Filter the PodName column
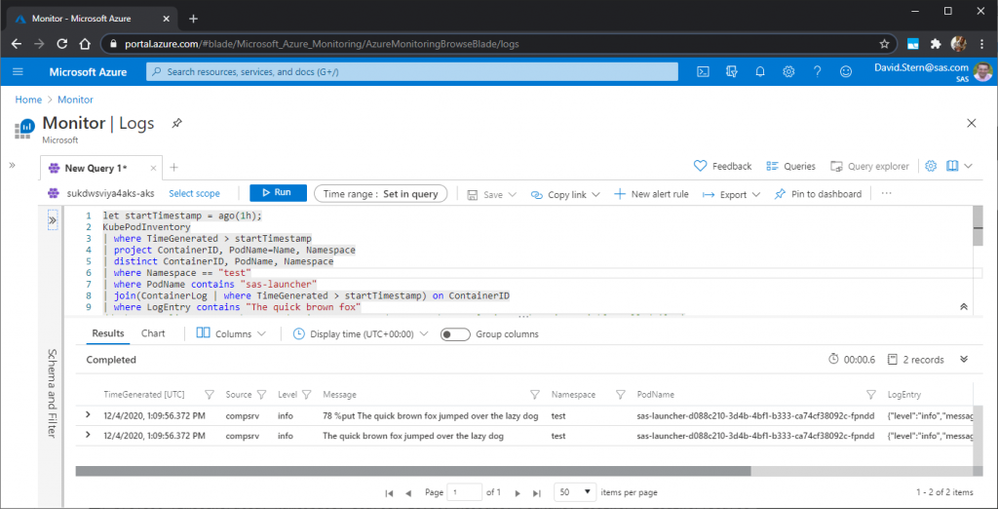 click(x=871, y=394)
